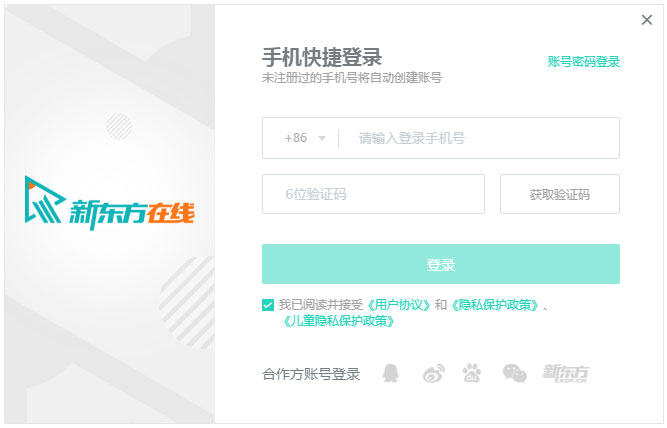667x428 pixels.
Task: Switch to 账号密码登录
Action: pyautogui.click(x=584, y=61)
